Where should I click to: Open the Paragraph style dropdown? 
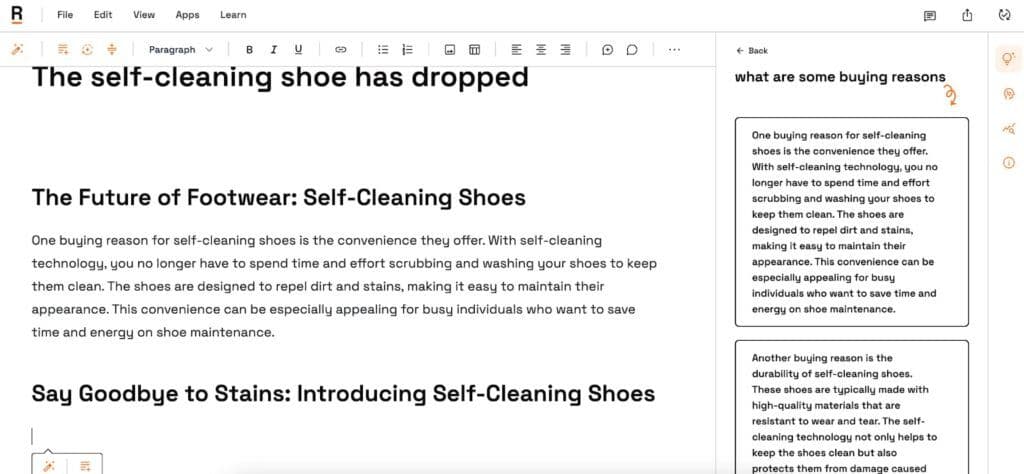[x=181, y=49]
